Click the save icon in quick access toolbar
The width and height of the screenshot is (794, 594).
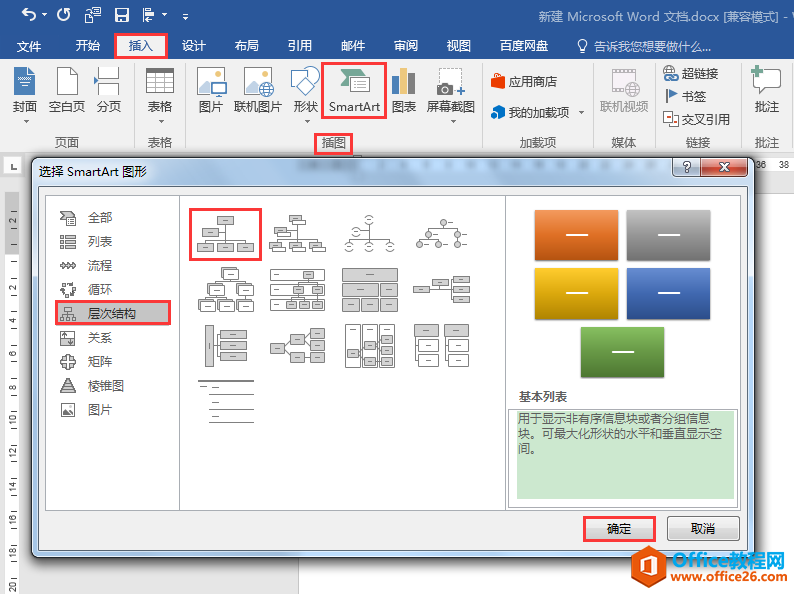click(x=122, y=15)
